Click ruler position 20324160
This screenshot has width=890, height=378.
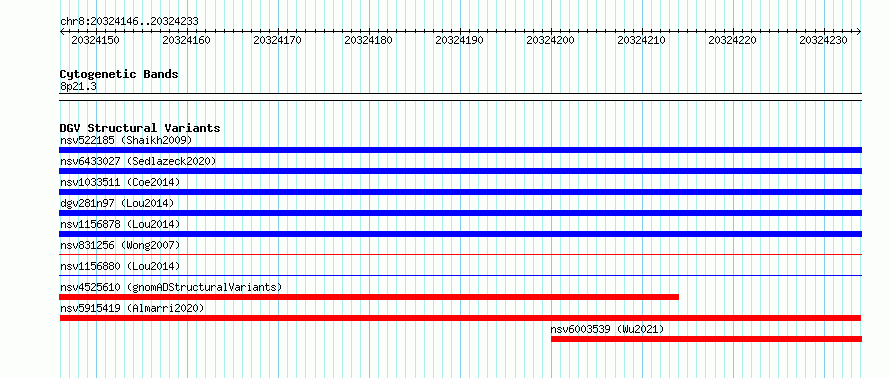pyautogui.click(x=186, y=40)
